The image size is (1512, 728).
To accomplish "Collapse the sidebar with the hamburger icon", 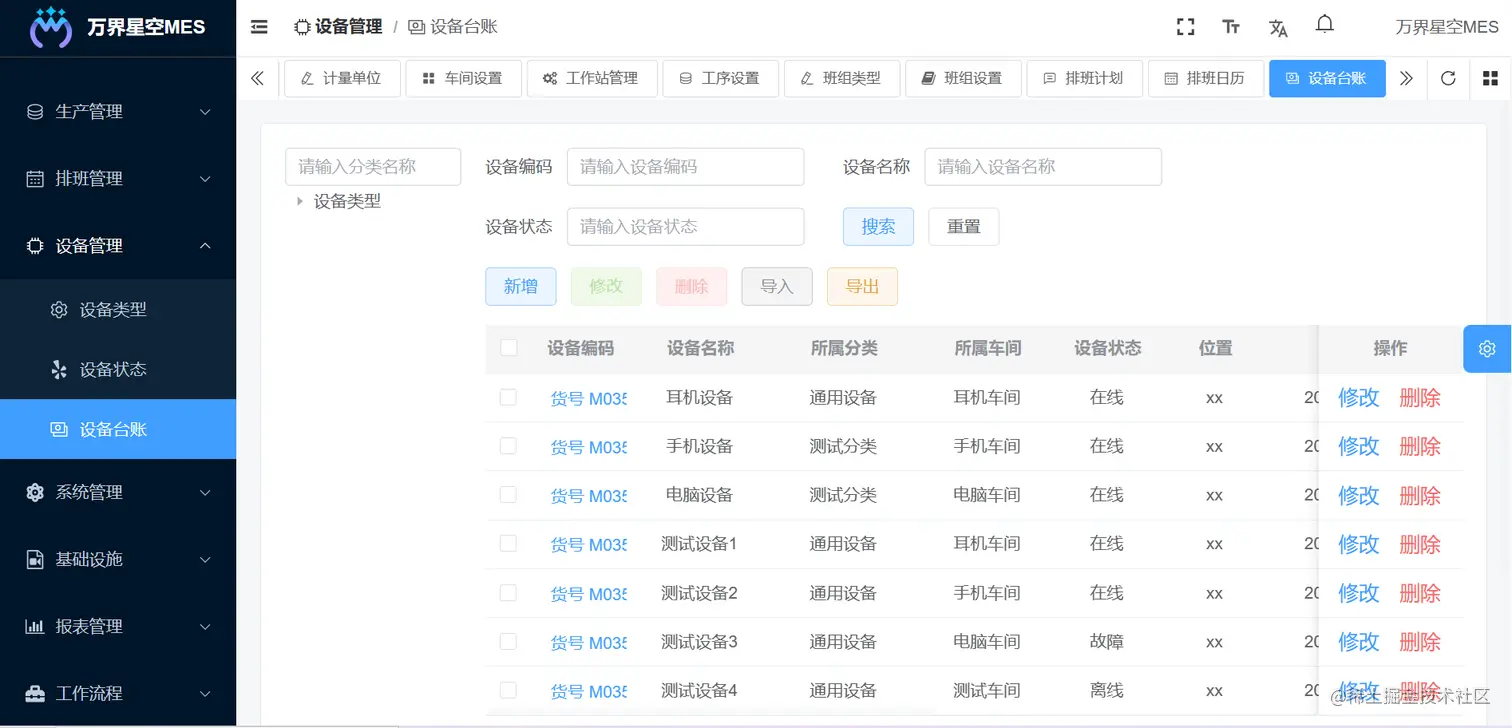I will (x=259, y=27).
